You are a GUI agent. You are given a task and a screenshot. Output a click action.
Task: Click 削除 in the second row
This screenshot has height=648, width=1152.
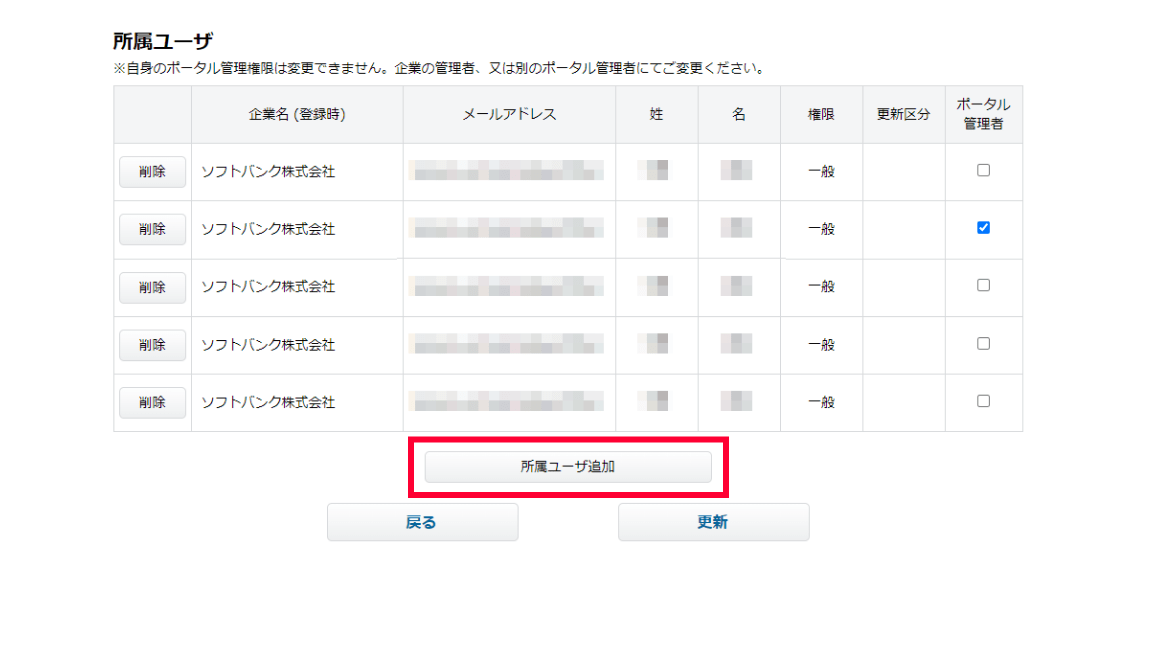click(x=152, y=229)
